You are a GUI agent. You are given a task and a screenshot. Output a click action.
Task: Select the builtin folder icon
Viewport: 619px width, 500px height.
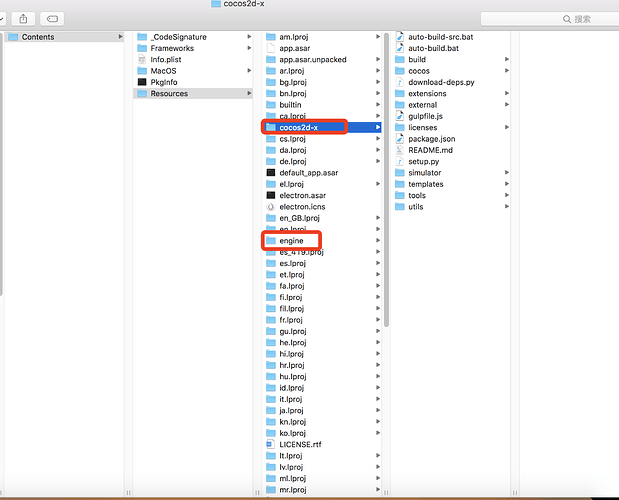click(x=271, y=105)
